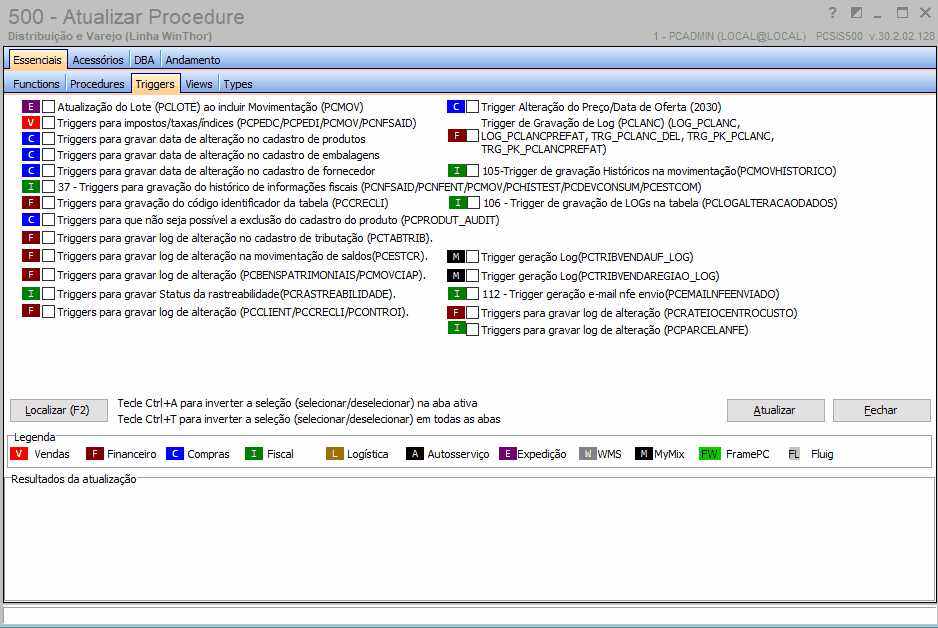The width and height of the screenshot is (938, 628).
Task: Switch to the Procedures sub-tab
Action: click(x=97, y=84)
